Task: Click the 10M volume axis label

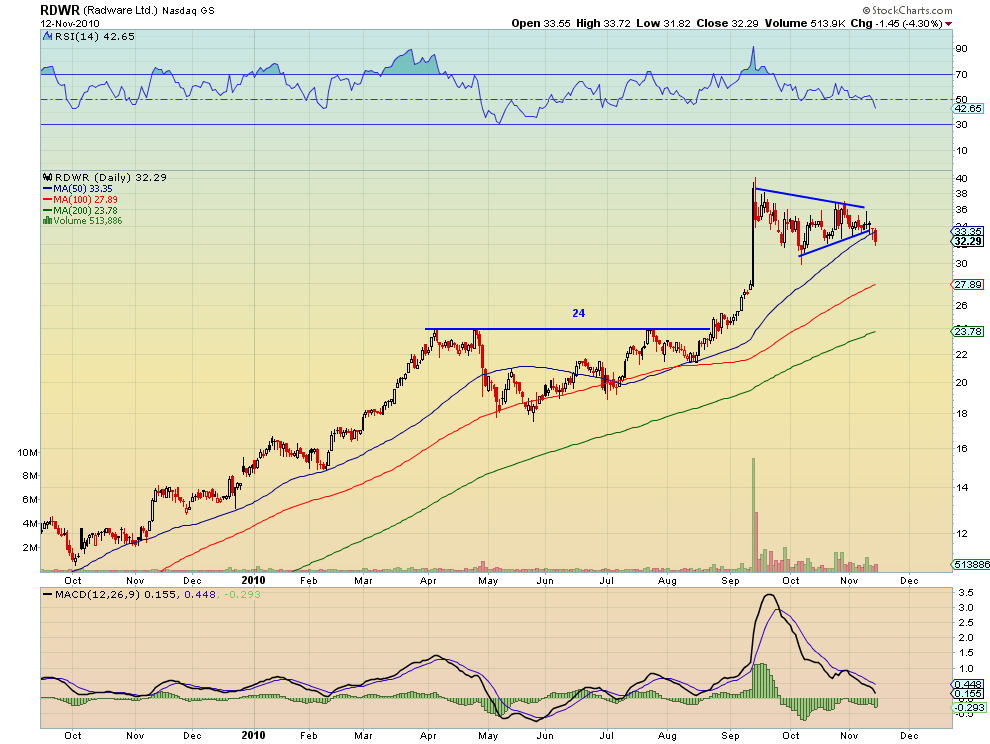Action: coord(28,452)
